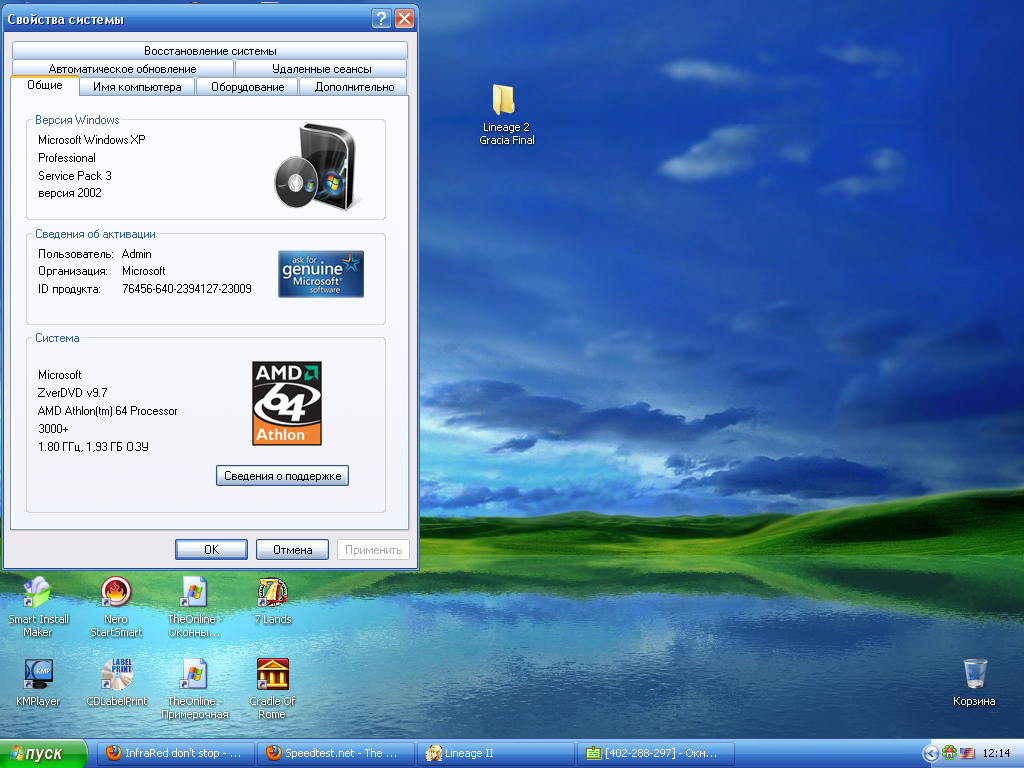1024x768 pixels.
Task: Select the Nero StartSmart desktop icon
Action: tap(116, 592)
